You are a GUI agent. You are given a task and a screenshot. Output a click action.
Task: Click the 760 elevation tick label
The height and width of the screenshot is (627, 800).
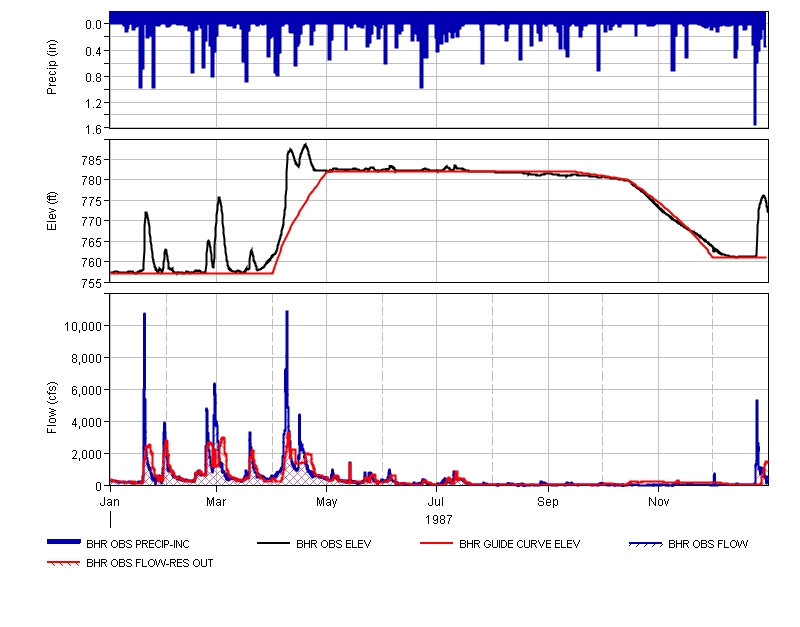[92, 262]
